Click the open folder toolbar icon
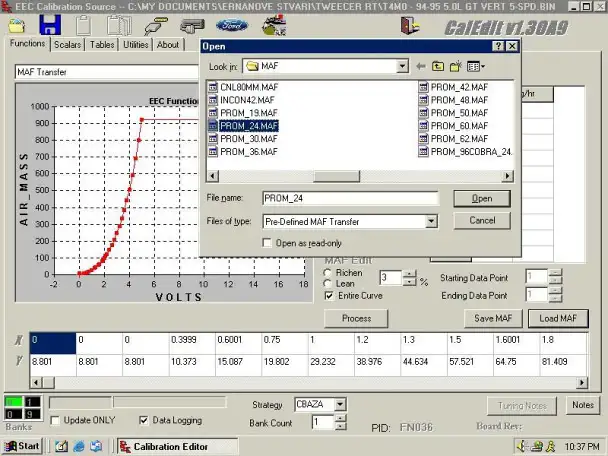The image size is (608, 456). coord(16,26)
